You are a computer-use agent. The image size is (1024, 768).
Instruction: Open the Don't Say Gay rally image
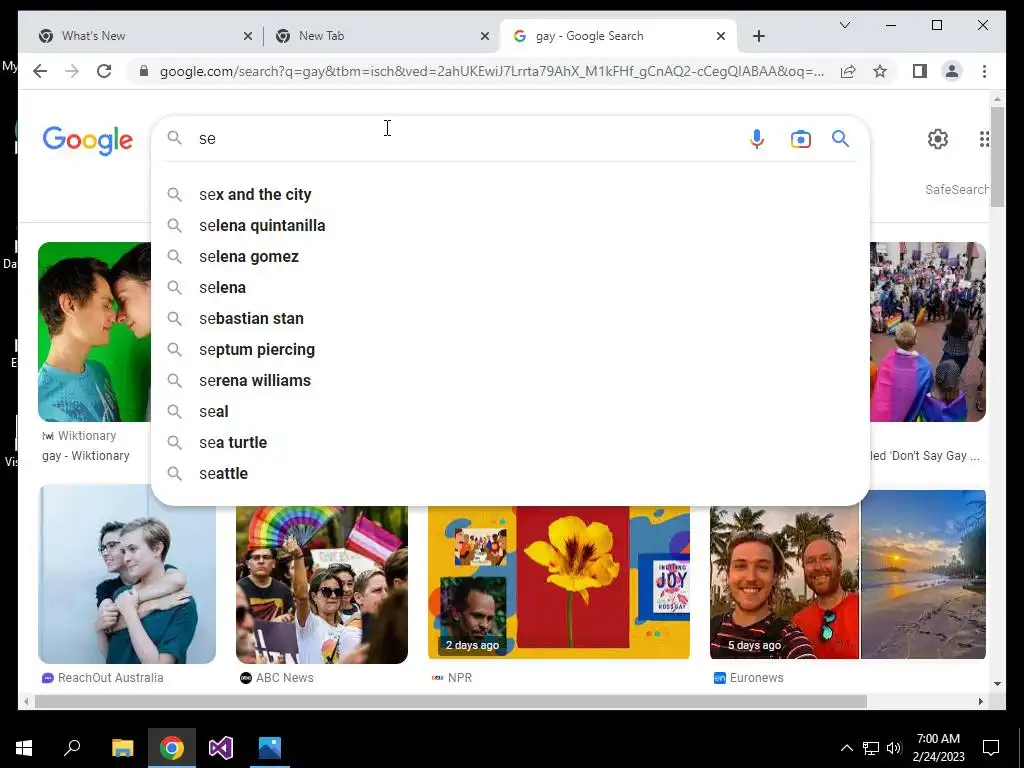[x=928, y=332]
